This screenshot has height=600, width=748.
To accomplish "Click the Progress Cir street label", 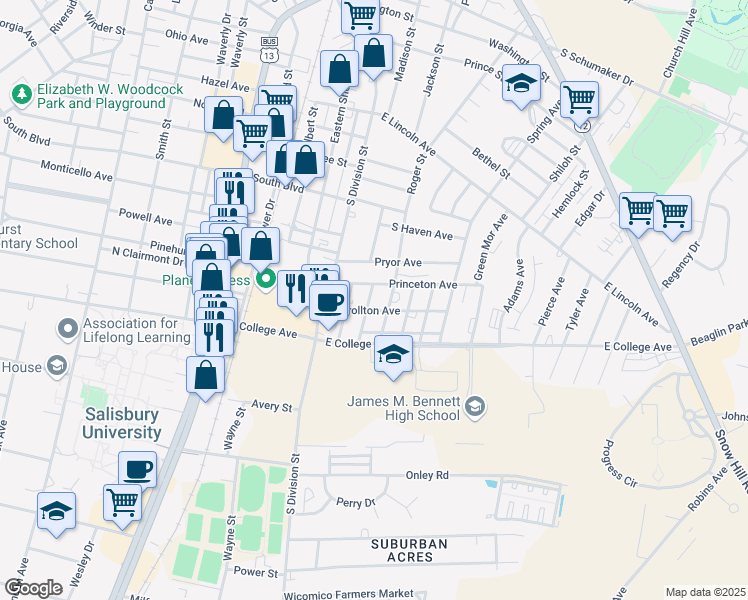I will [619, 464].
